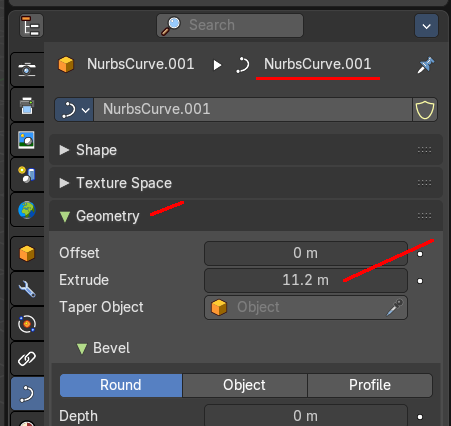Grab the Shape panel drag handle

424,150
